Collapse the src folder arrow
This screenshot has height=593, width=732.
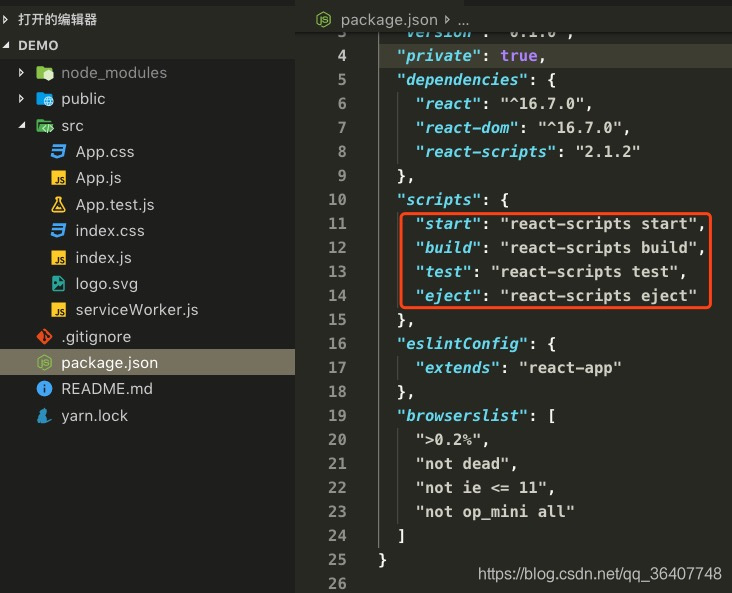tap(22, 125)
